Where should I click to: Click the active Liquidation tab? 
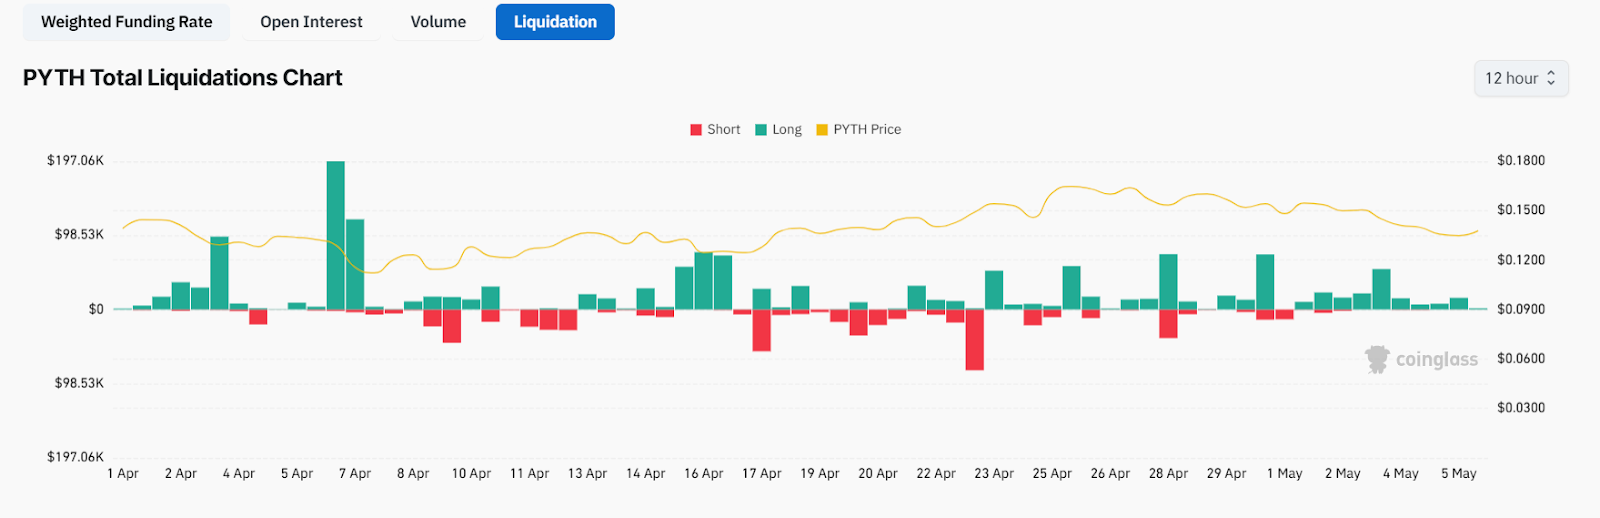(555, 22)
